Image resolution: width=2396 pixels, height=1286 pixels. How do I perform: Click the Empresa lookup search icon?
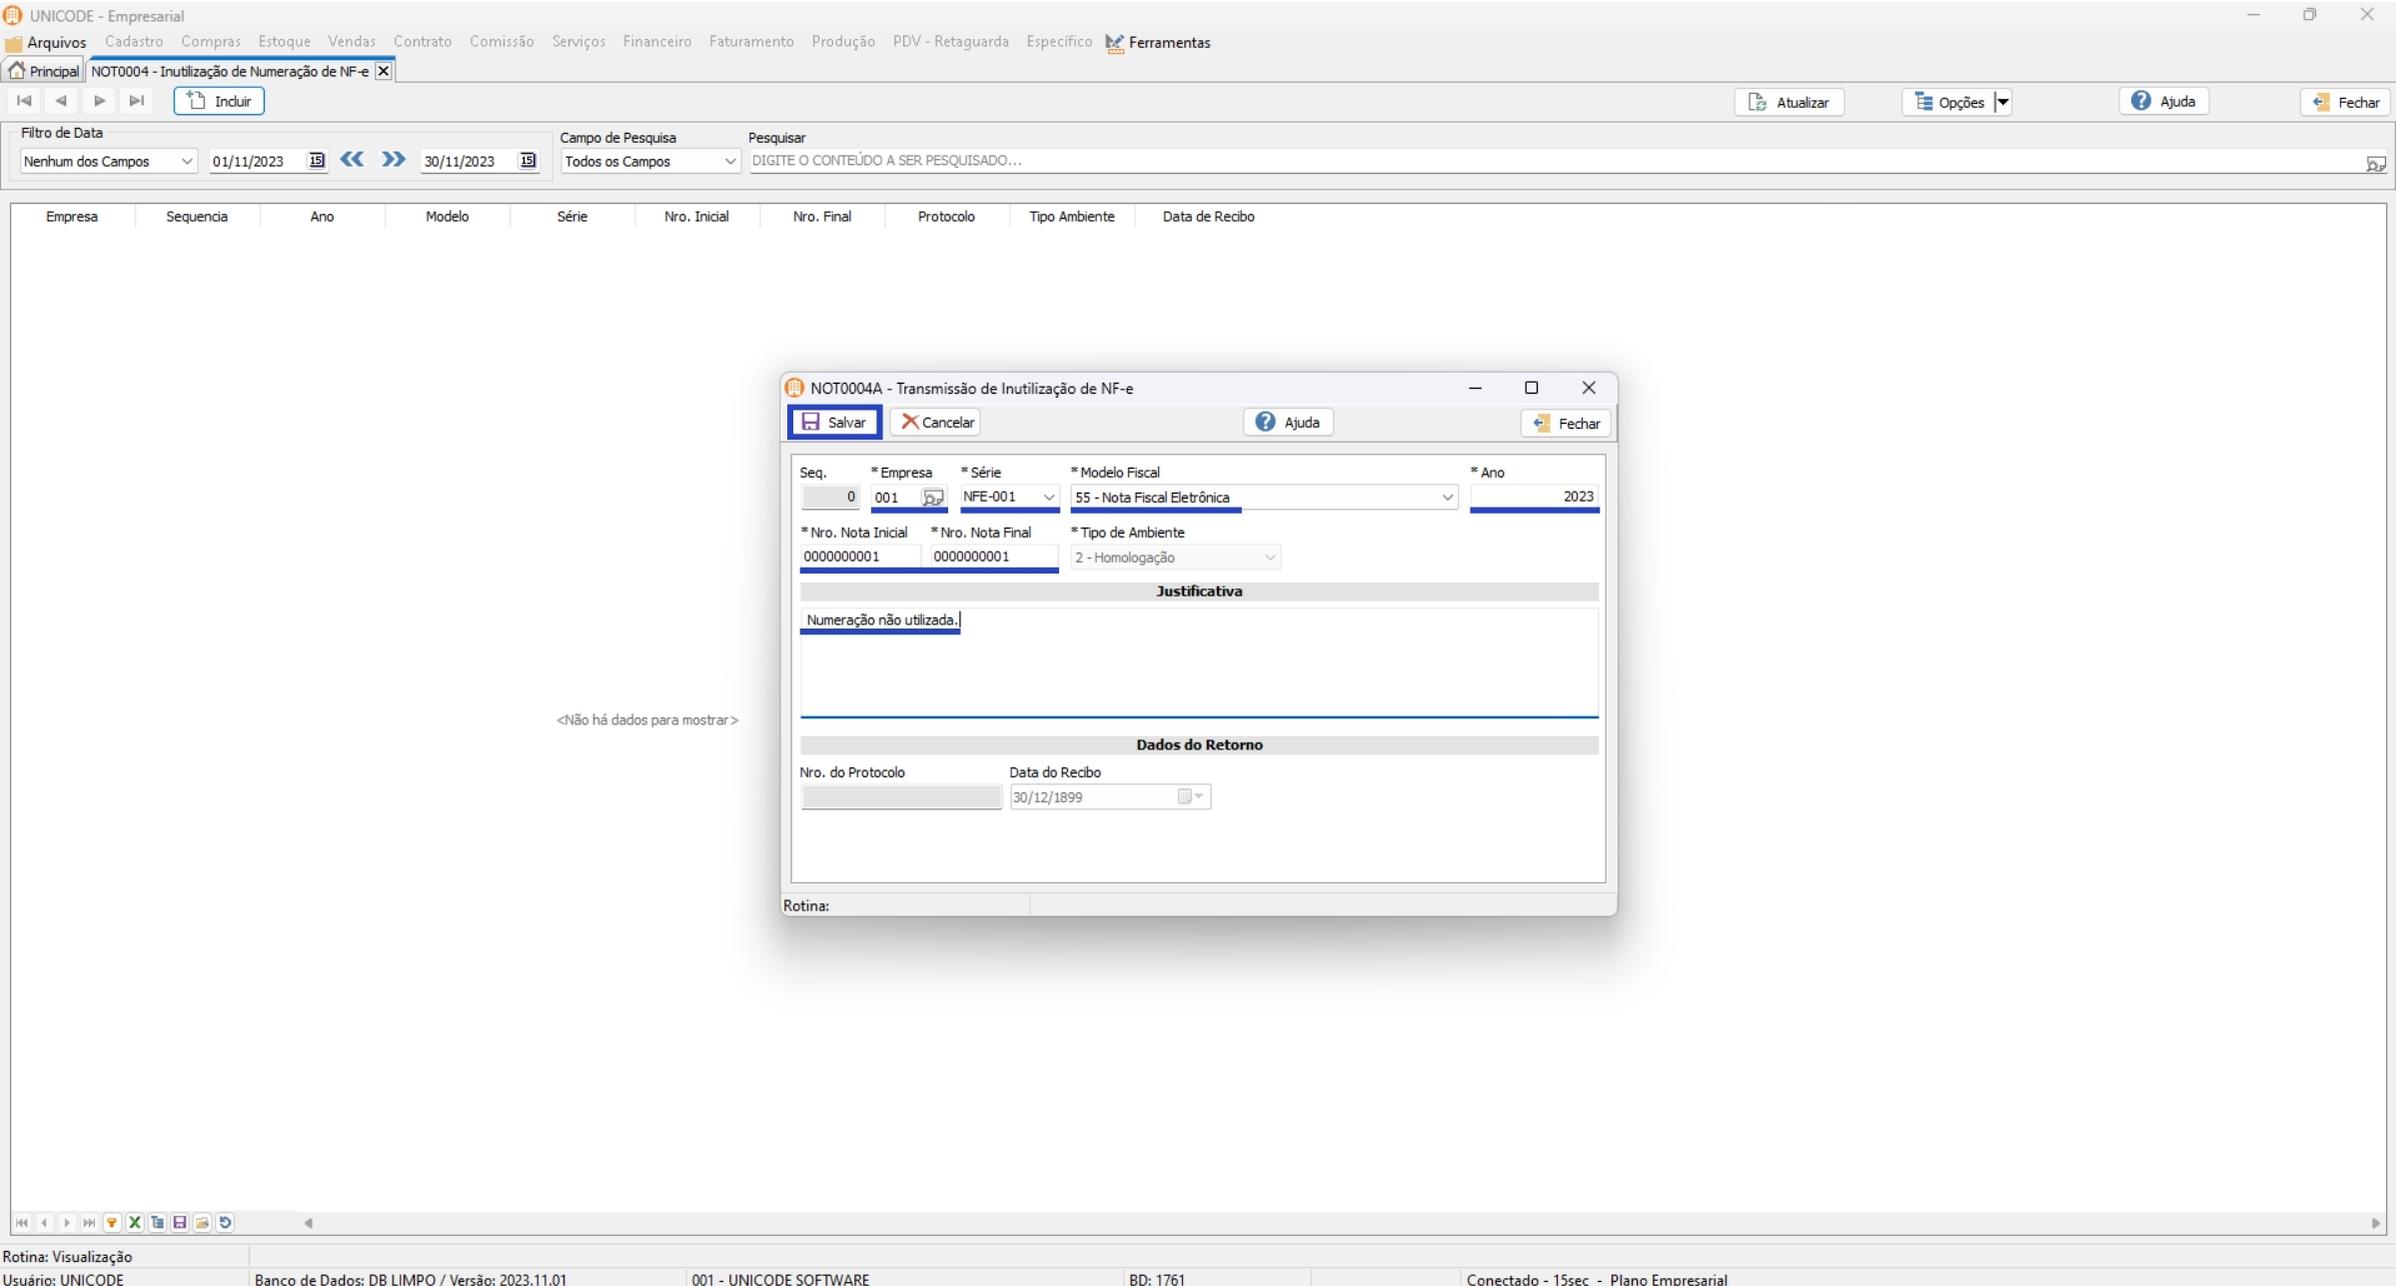click(932, 497)
